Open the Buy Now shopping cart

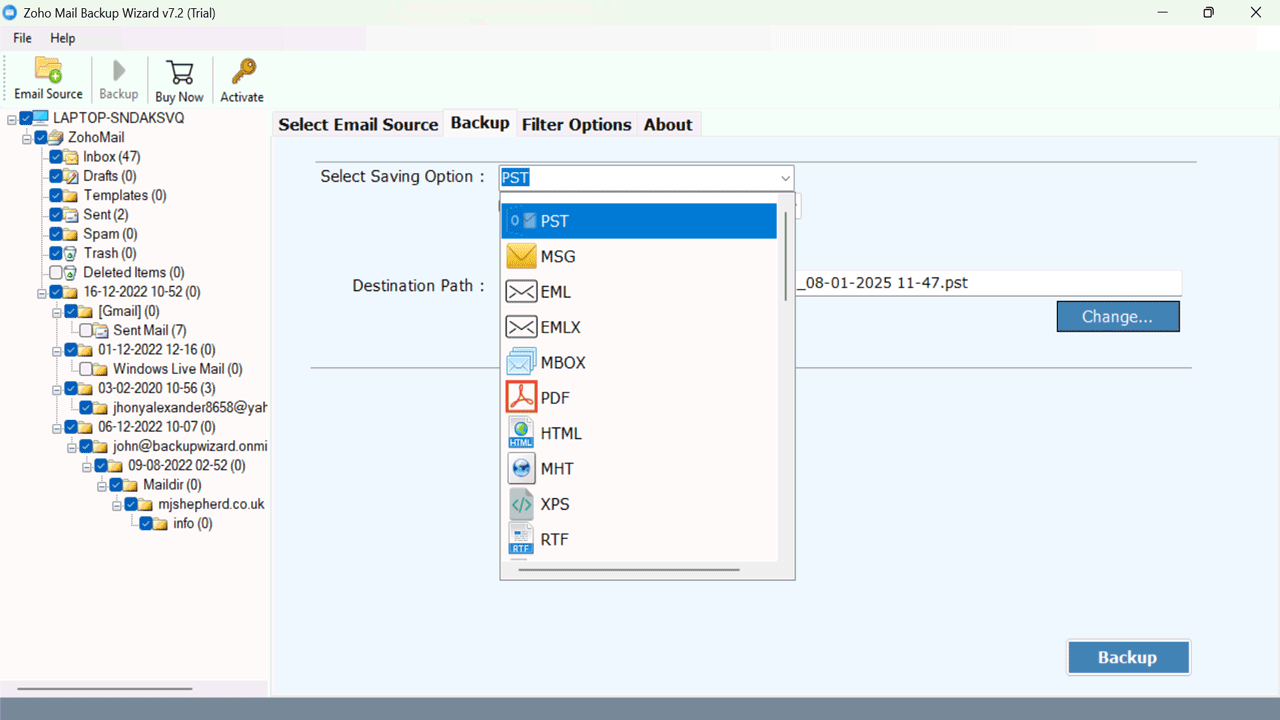[180, 72]
